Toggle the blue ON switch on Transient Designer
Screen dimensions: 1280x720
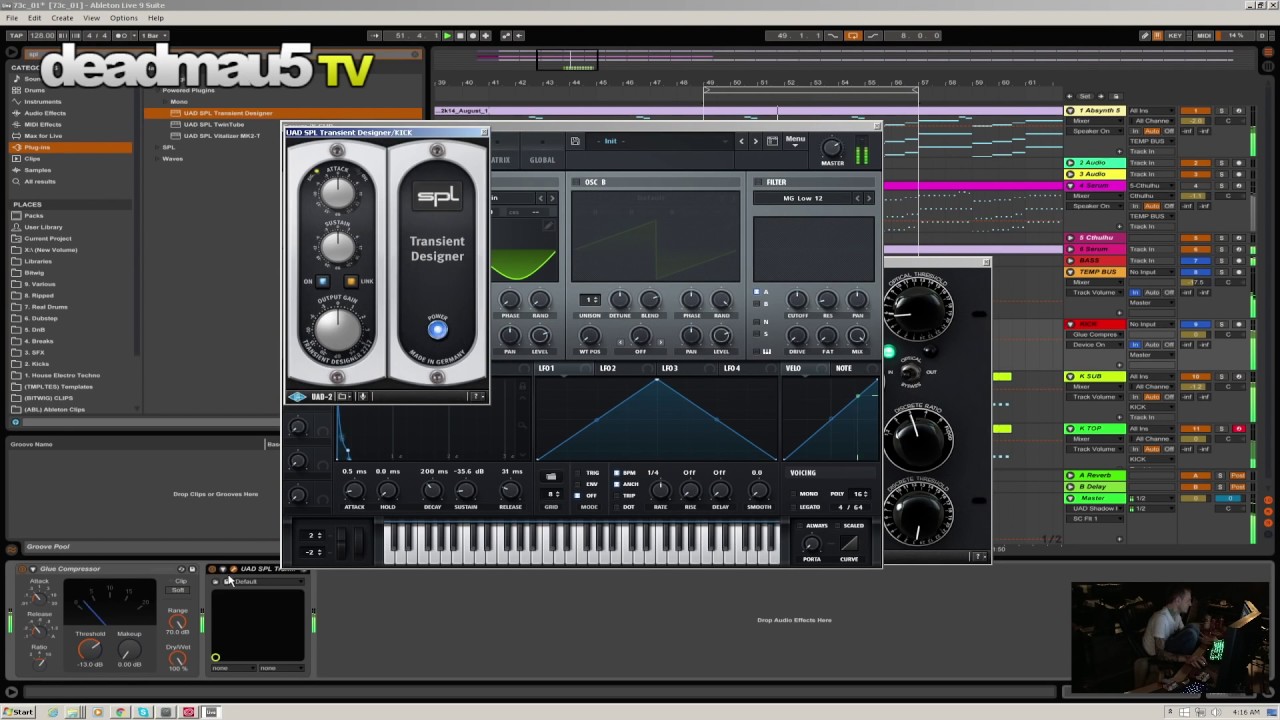click(x=322, y=282)
